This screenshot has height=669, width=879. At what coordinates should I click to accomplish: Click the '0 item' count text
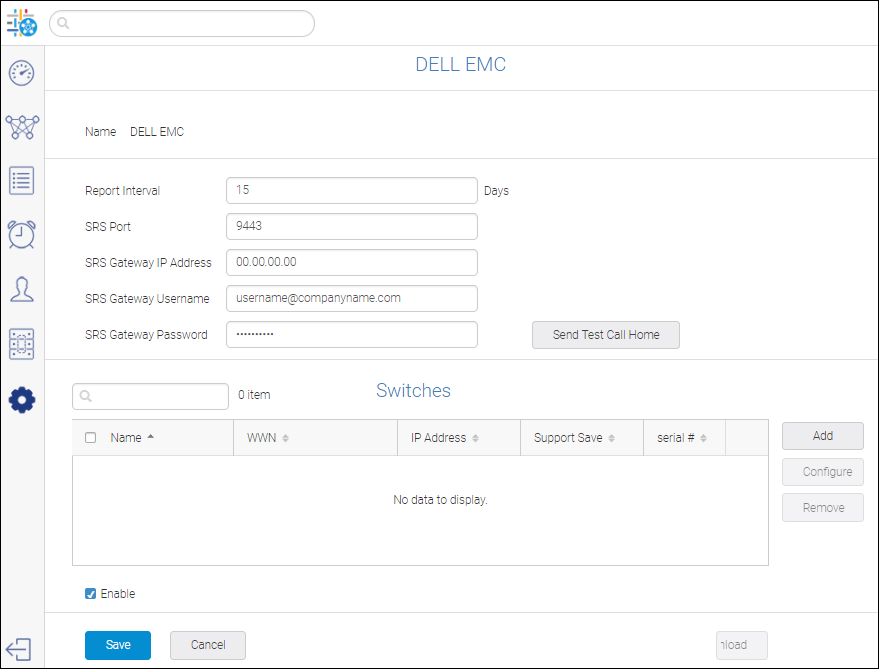pyautogui.click(x=255, y=395)
